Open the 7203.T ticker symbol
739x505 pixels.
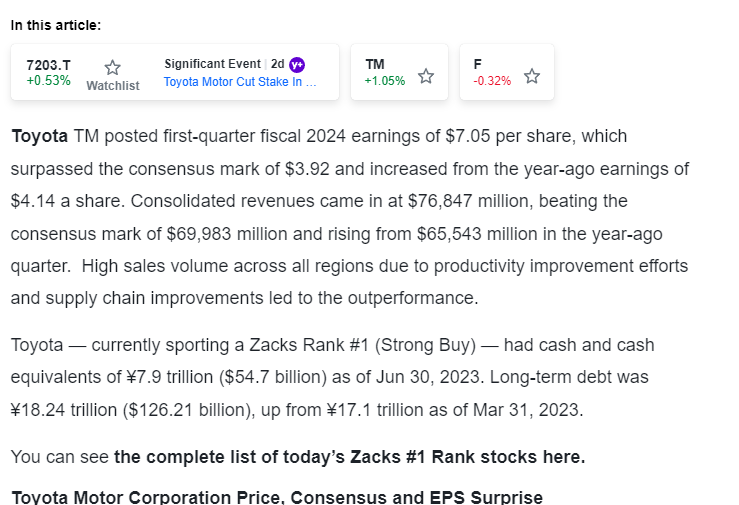(48, 64)
